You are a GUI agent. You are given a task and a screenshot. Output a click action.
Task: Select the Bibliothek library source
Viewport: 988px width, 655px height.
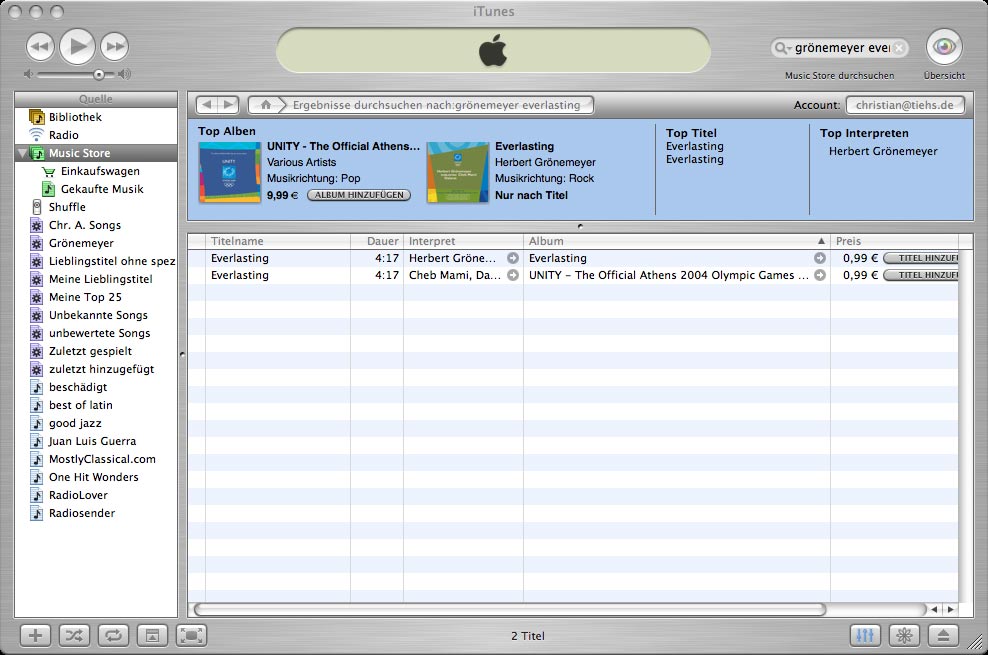[x=75, y=117]
